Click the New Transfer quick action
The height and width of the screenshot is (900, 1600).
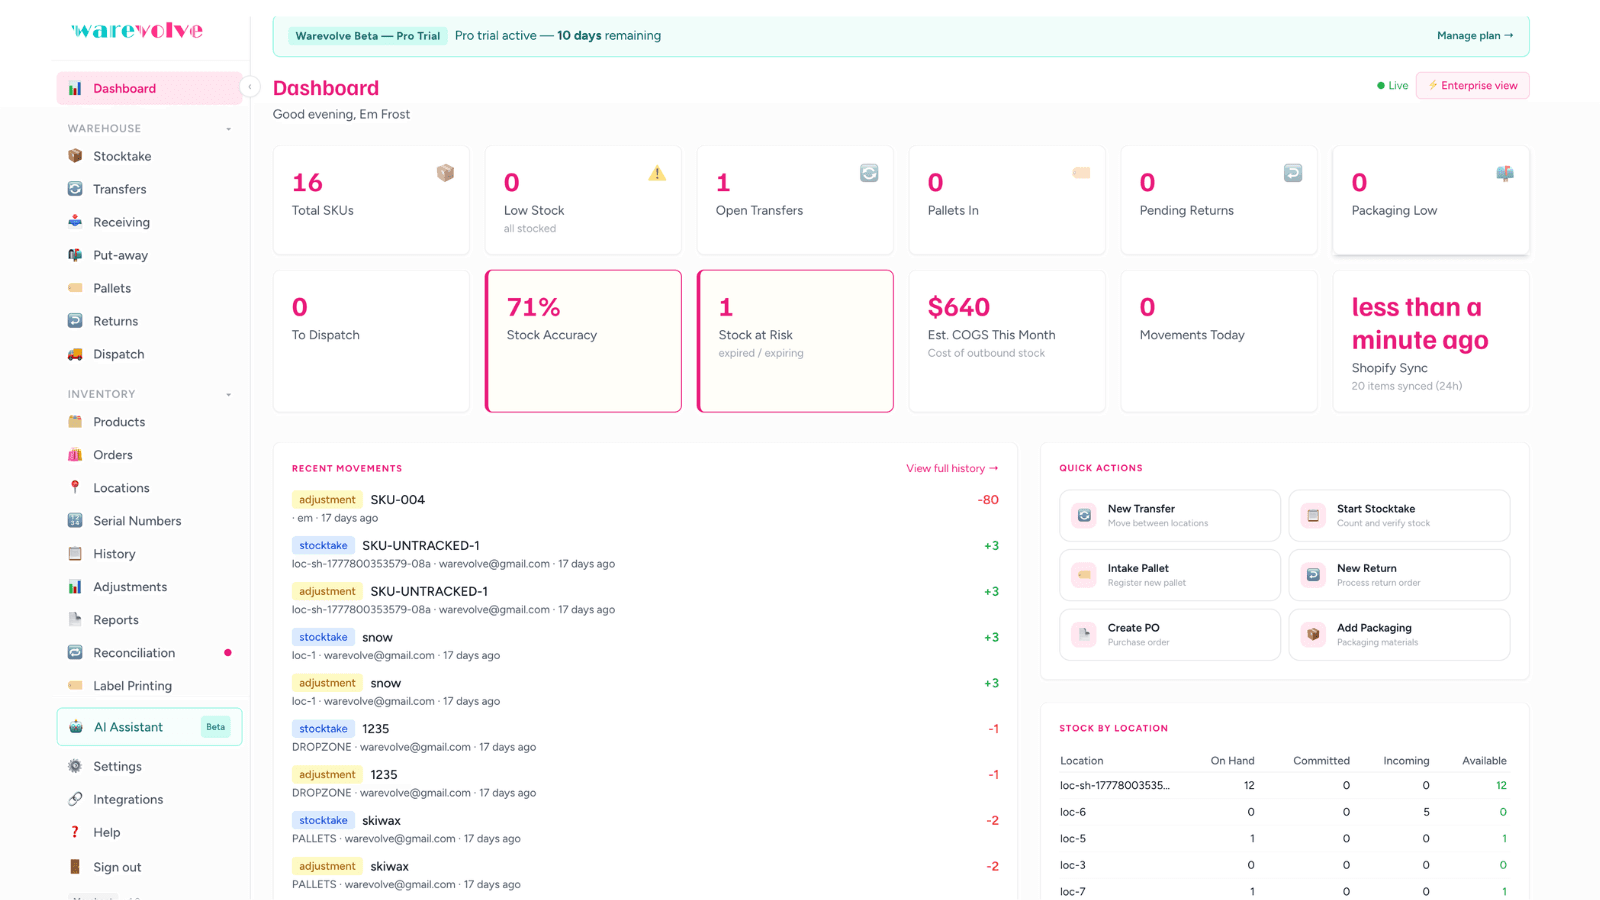pyautogui.click(x=1170, y=515)
